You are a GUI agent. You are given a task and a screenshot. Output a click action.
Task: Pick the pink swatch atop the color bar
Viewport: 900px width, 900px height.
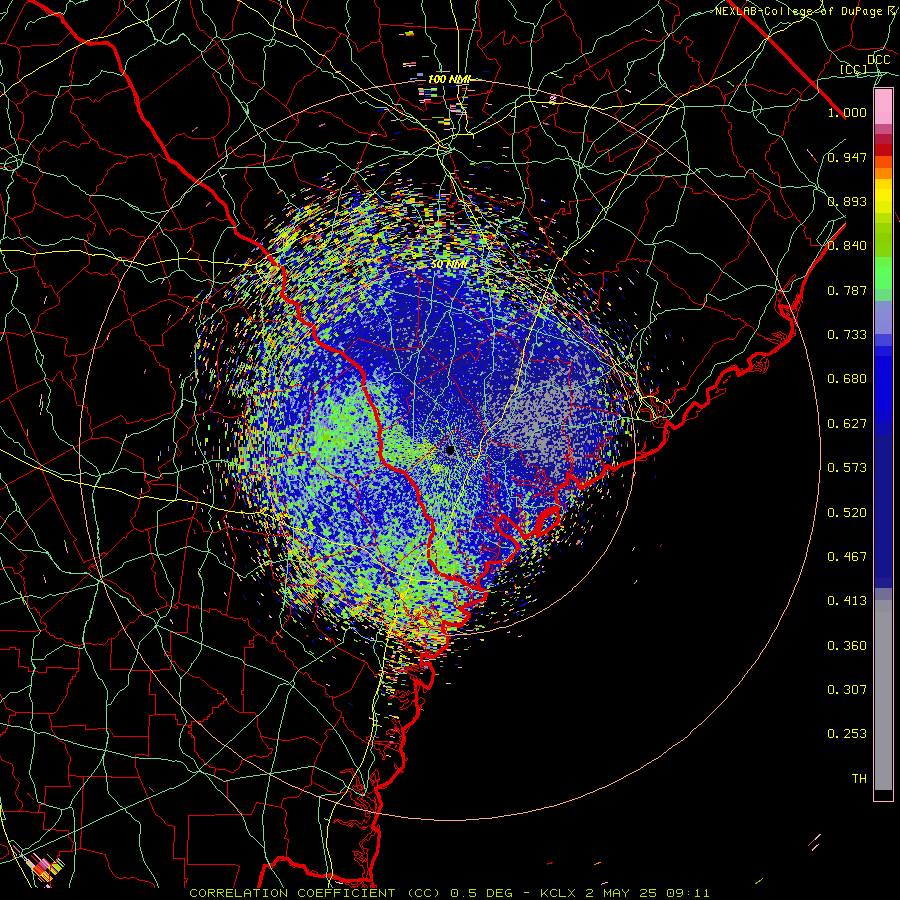point(883,107)
